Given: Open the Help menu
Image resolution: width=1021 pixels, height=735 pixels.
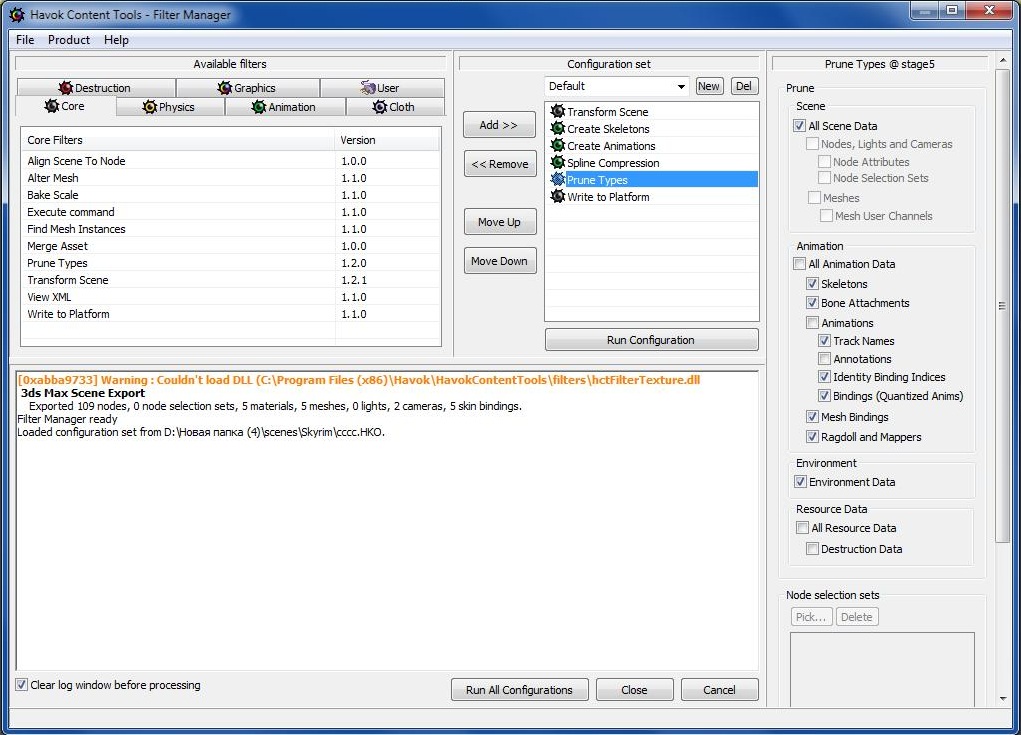Looking at the screenshot, I should [x=116, y=40].
